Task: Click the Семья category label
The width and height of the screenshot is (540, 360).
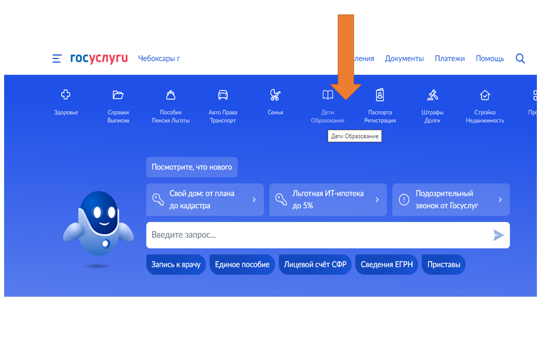Action: 275,112
